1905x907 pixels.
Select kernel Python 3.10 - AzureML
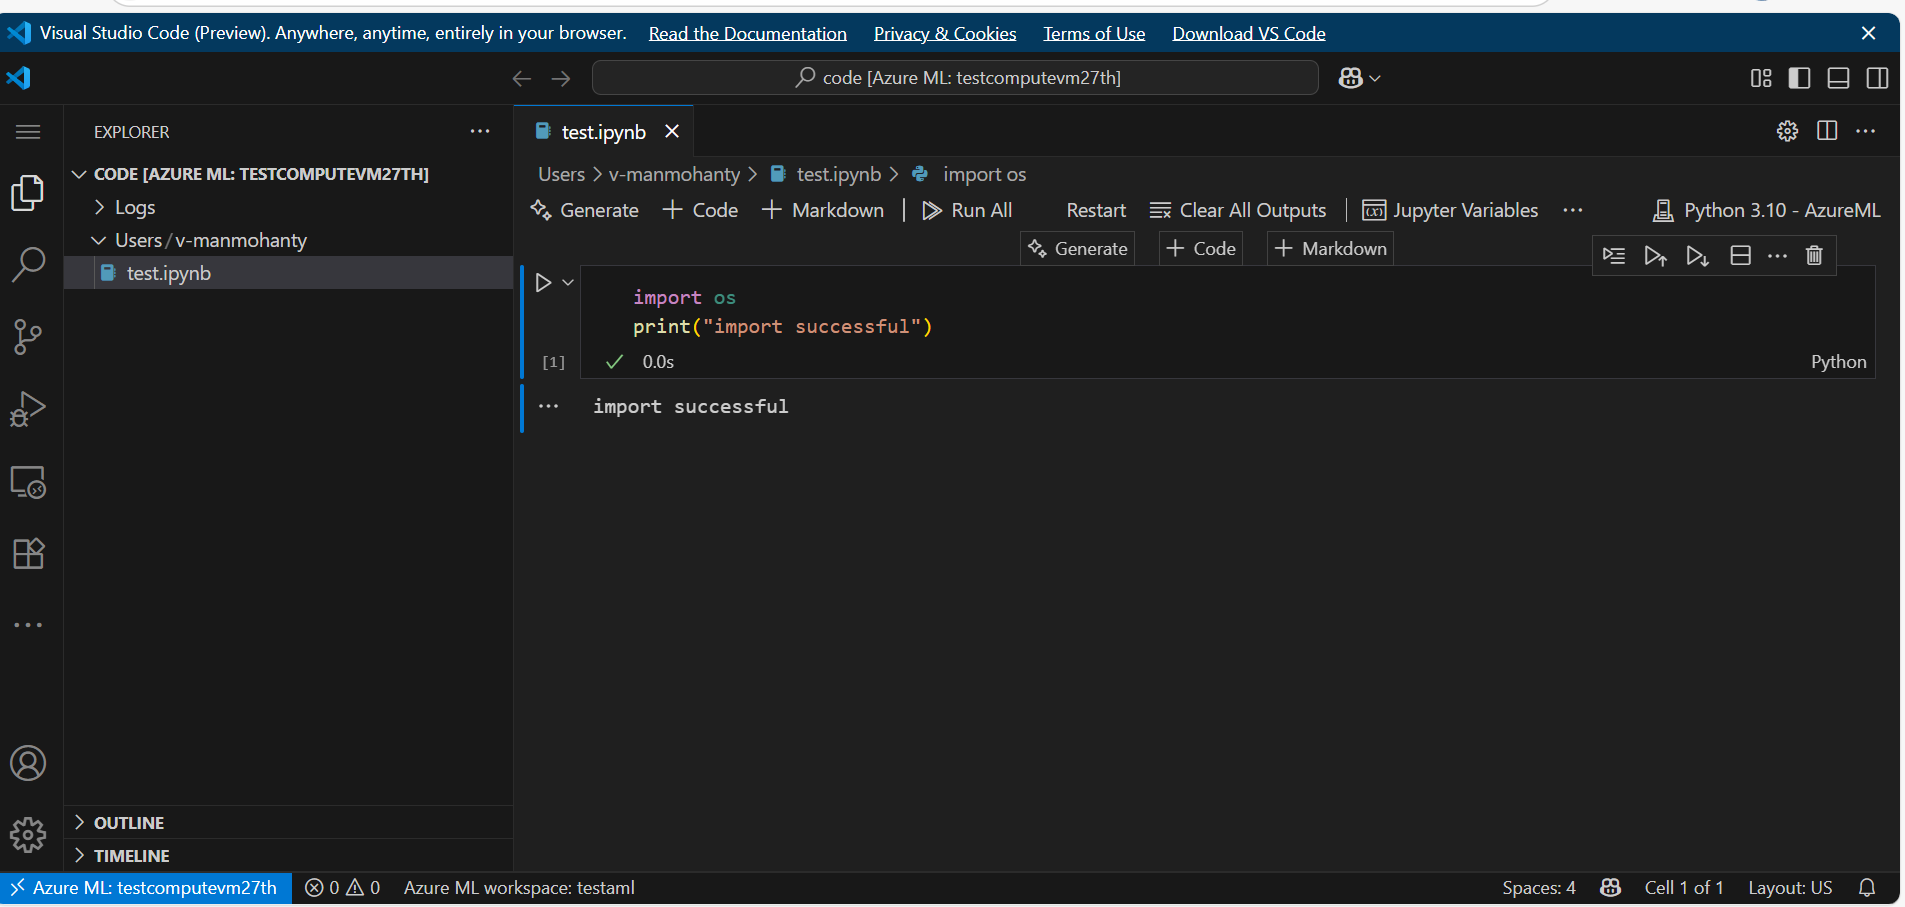[1767, 210]
